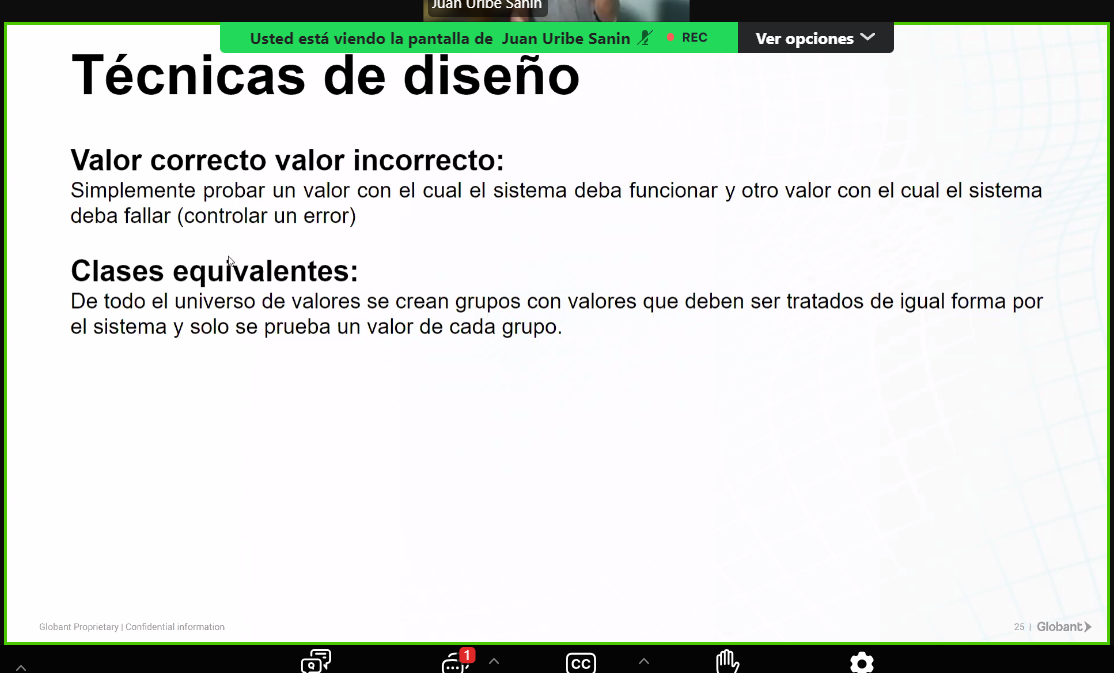
Task: Expand the caret at far left of toolbar
Action: coord(20,666)
